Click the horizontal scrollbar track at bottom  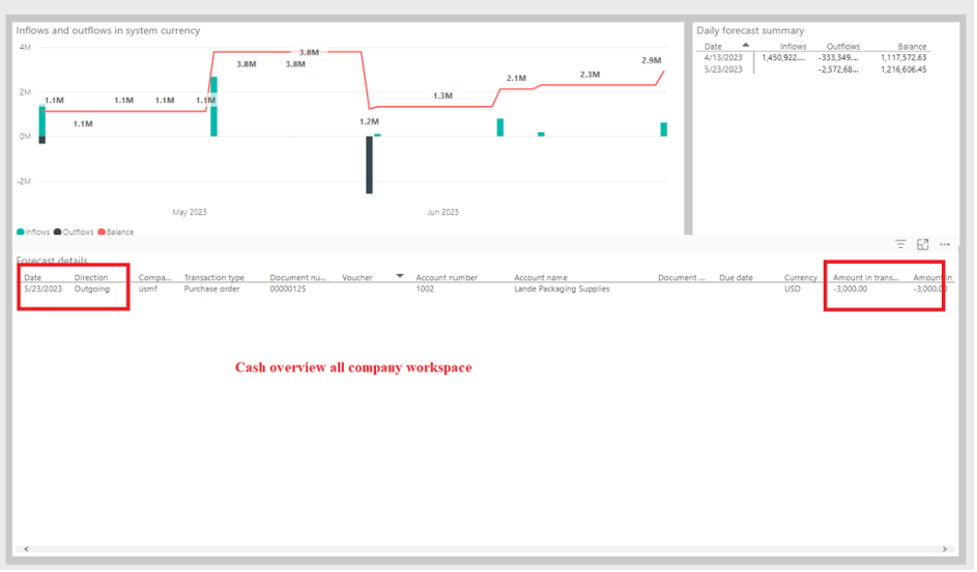click(485, 549)
